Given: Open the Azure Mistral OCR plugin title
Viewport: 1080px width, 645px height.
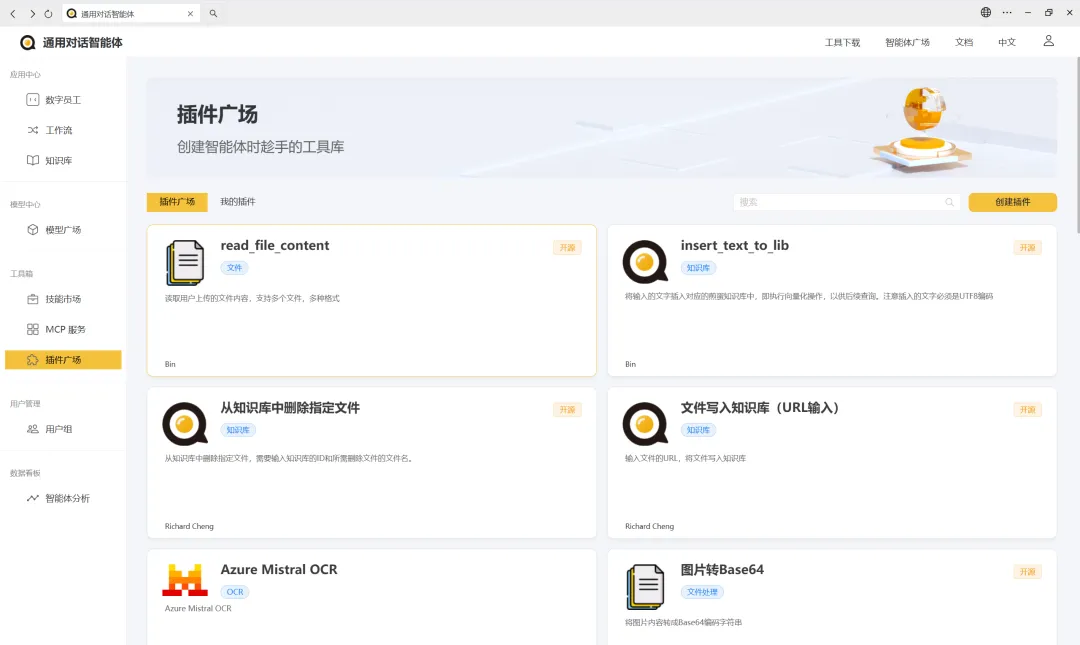Looking at the screenshot, I should (279, 570).
